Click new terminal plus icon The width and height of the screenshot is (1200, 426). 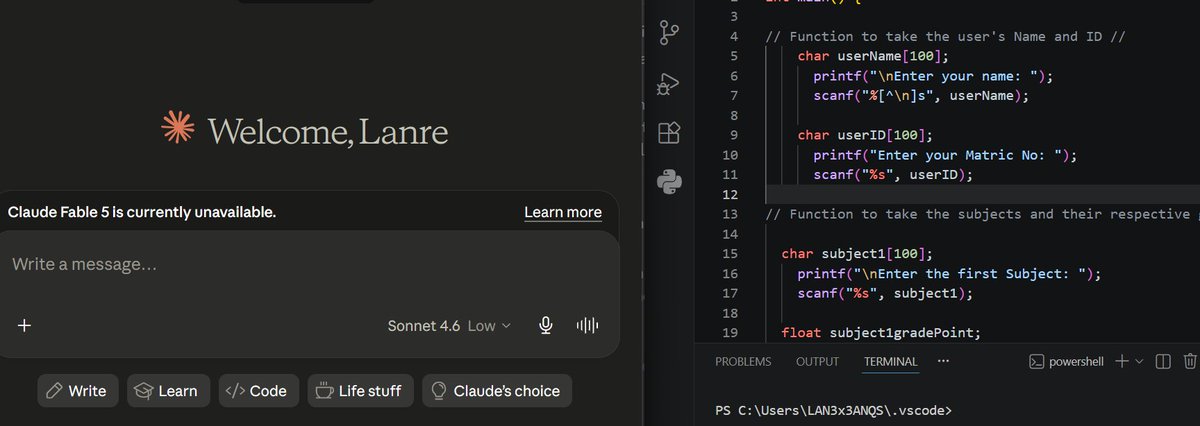coord(1122,361)
